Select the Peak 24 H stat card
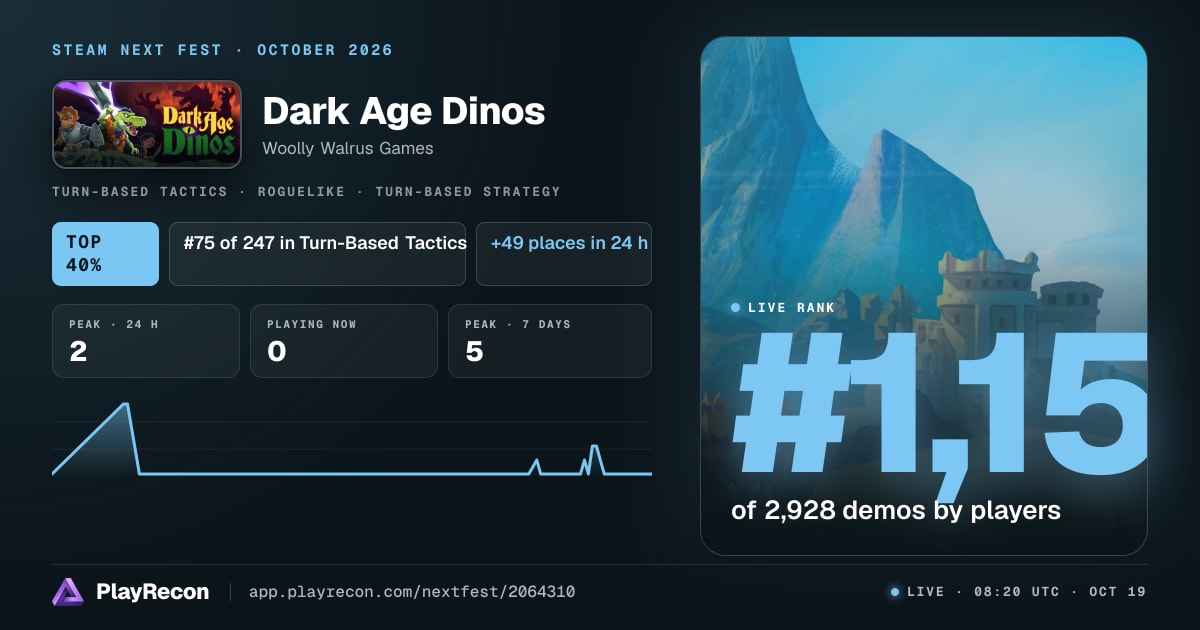Viewport: 1200px width, 630px height. (146, 341)
